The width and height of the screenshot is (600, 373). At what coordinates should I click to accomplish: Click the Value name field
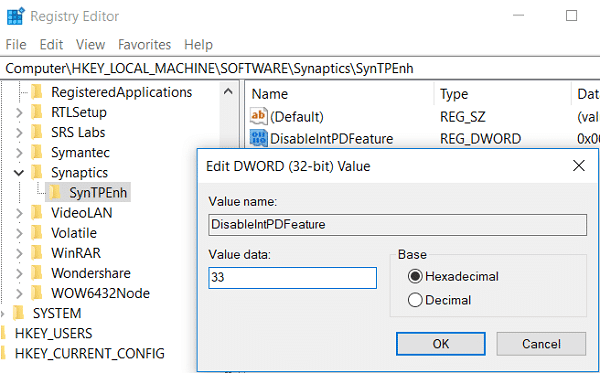[x=397, y=225]
